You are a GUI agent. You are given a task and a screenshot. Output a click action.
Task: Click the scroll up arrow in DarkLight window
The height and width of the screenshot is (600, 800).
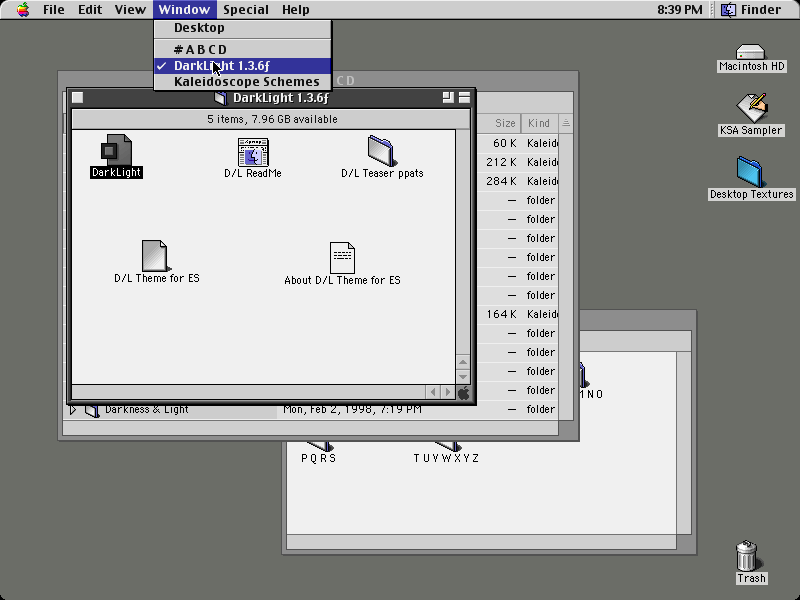point(463,362)
